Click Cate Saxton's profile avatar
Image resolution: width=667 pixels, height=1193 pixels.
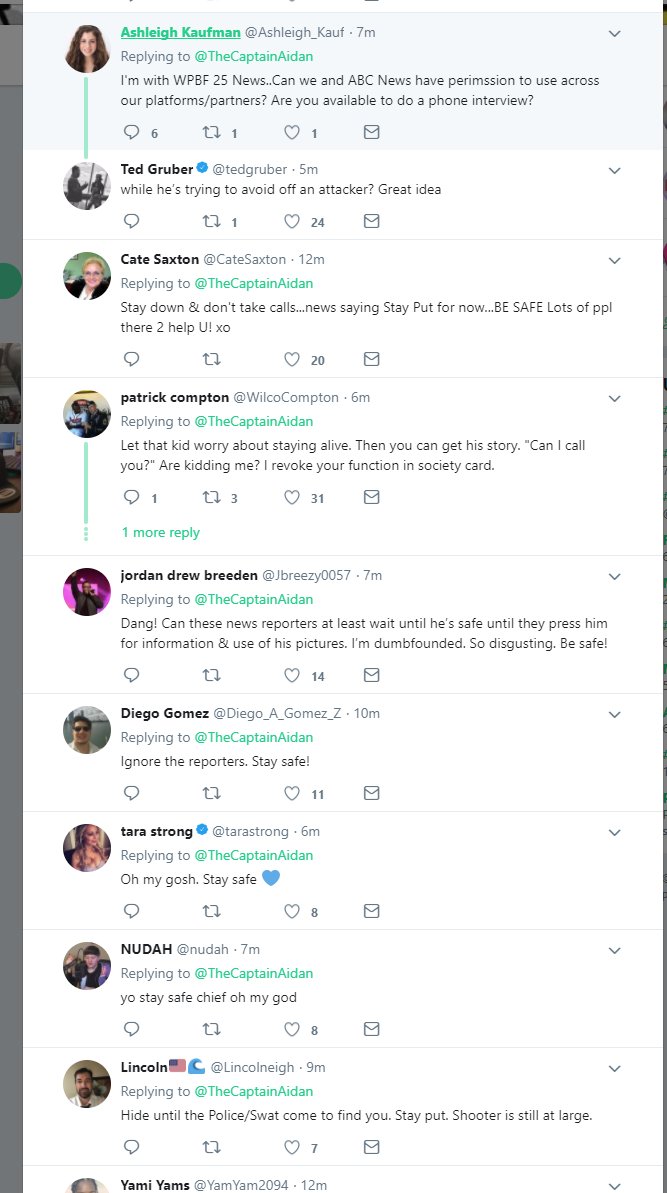coord(87,276)
